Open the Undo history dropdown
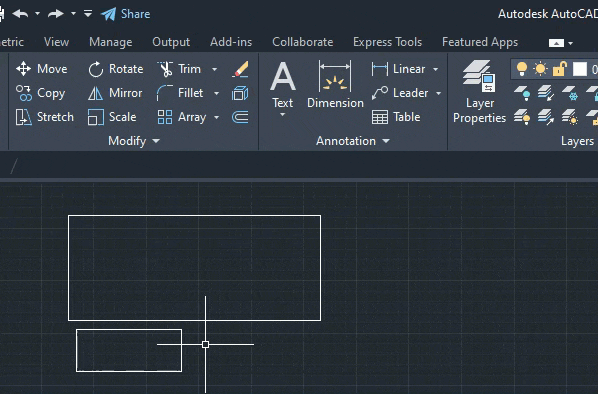This screenshot has width=598, height=394. 37,14
